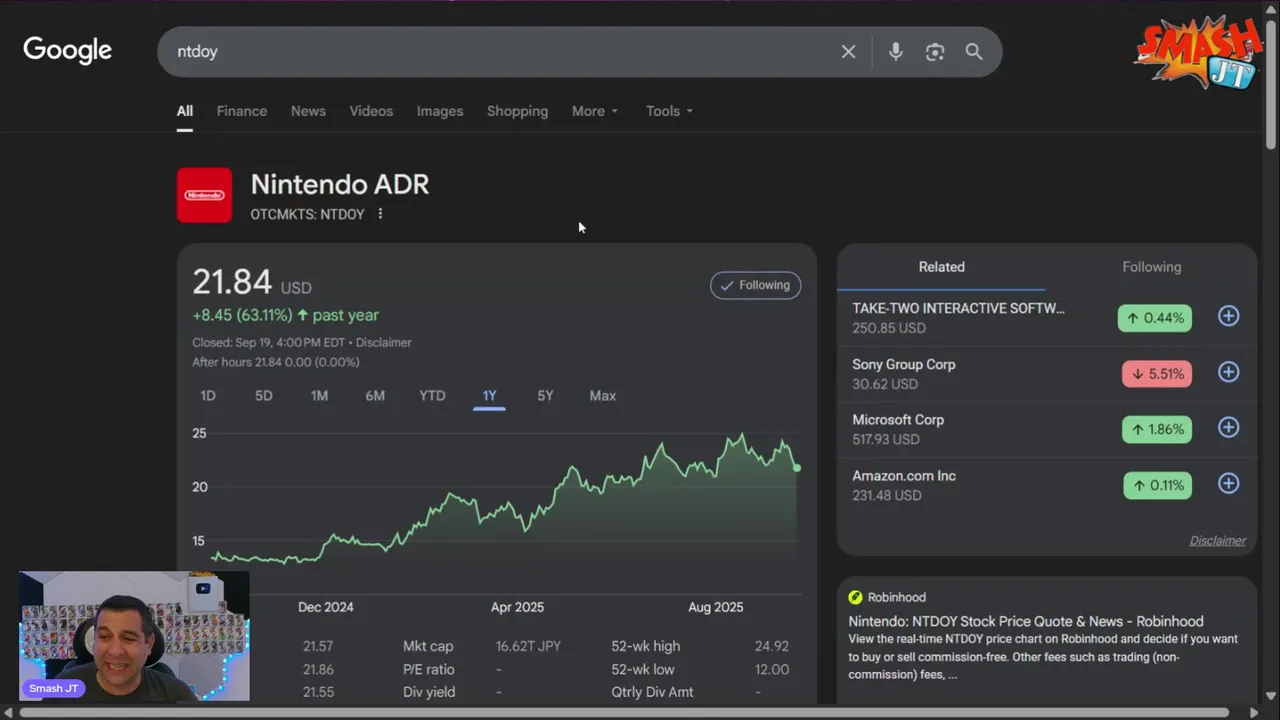Open Google Lens image search icon

click(x=935, y=52)
